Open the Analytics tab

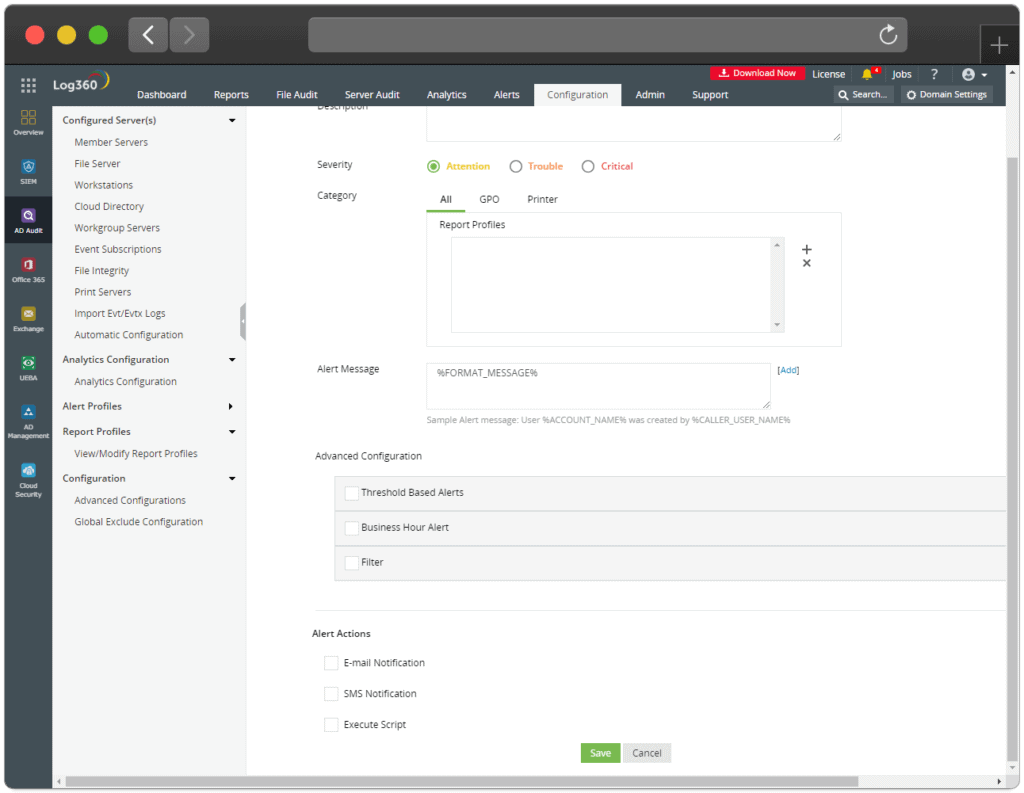447,95
